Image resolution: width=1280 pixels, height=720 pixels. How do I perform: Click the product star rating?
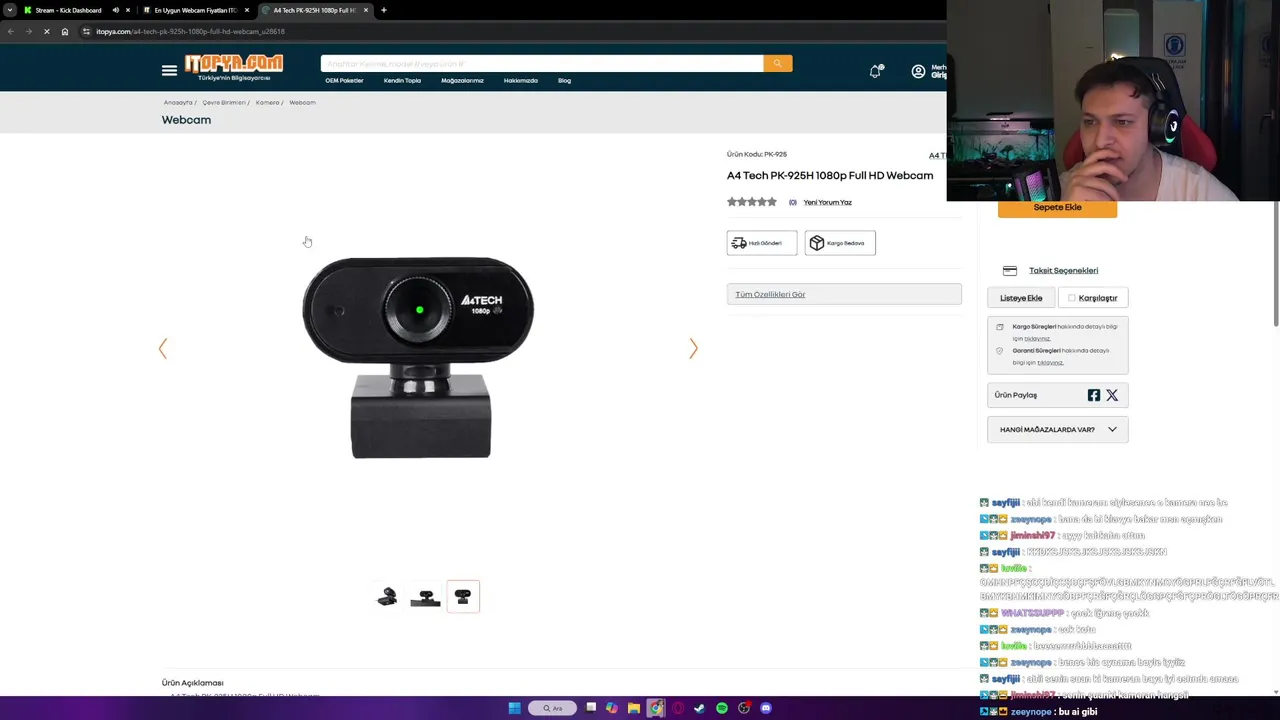(x=752, y=202)
